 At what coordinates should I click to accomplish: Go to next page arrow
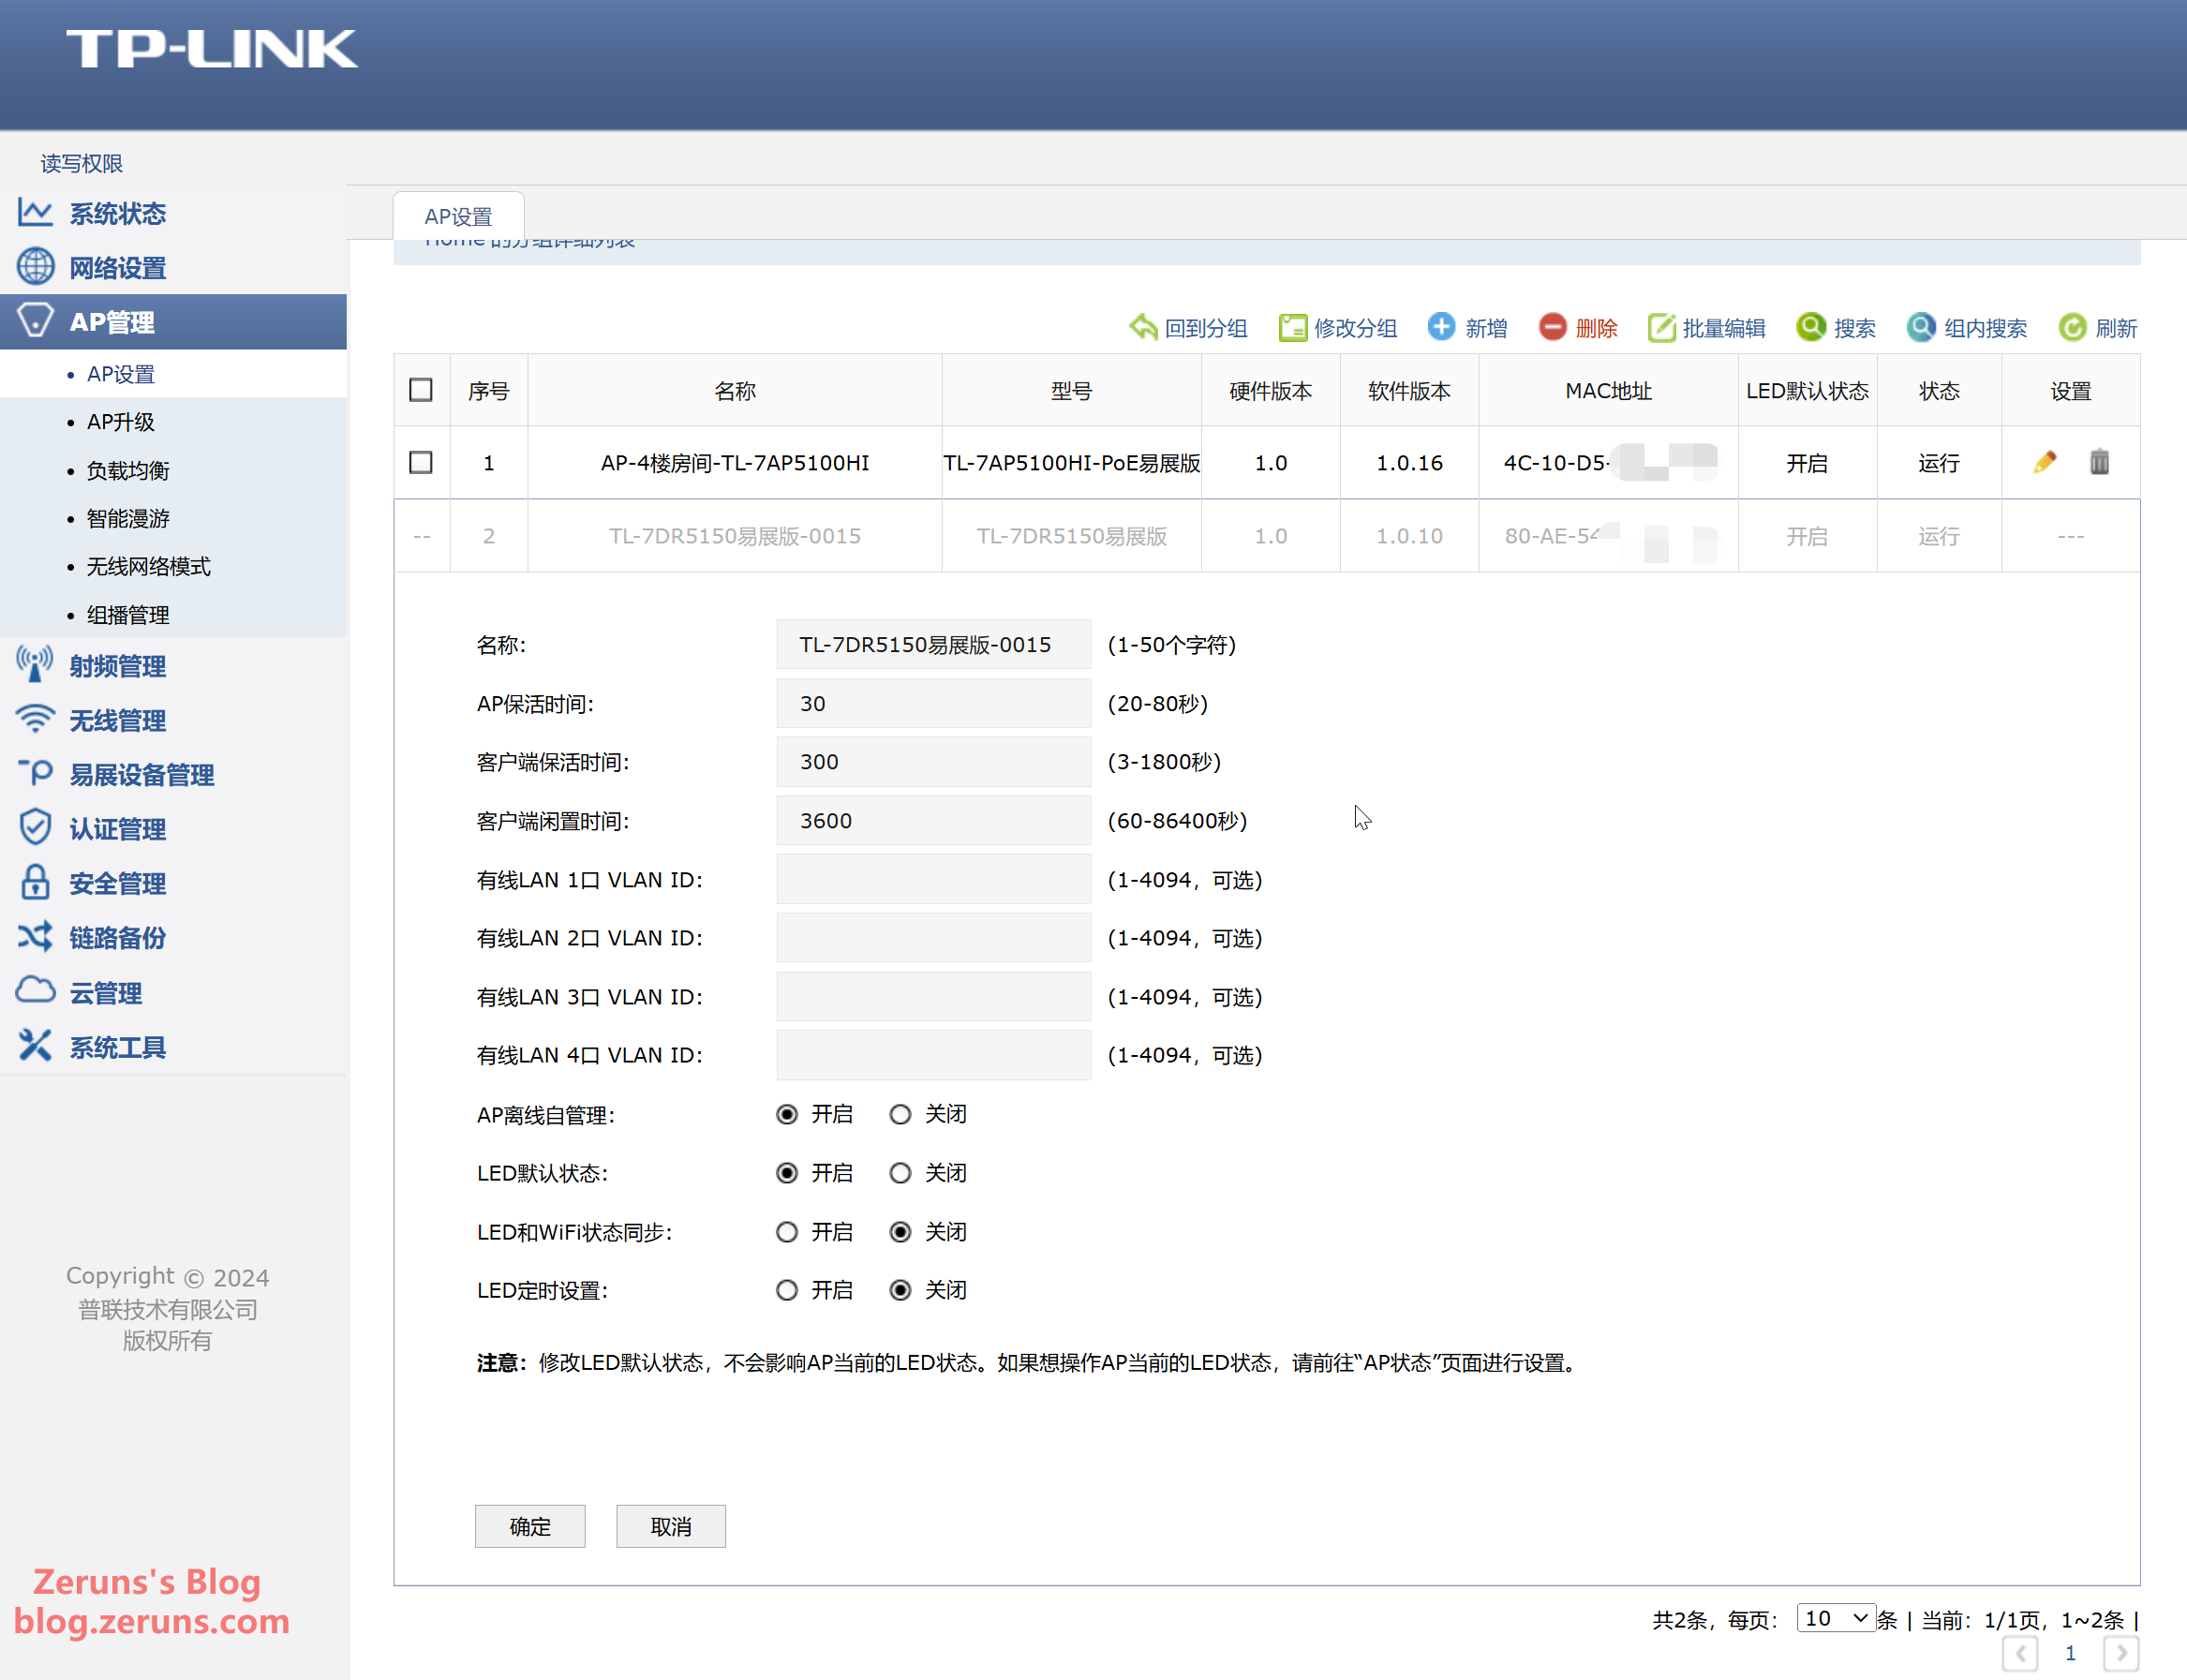pos(2121,1653)
